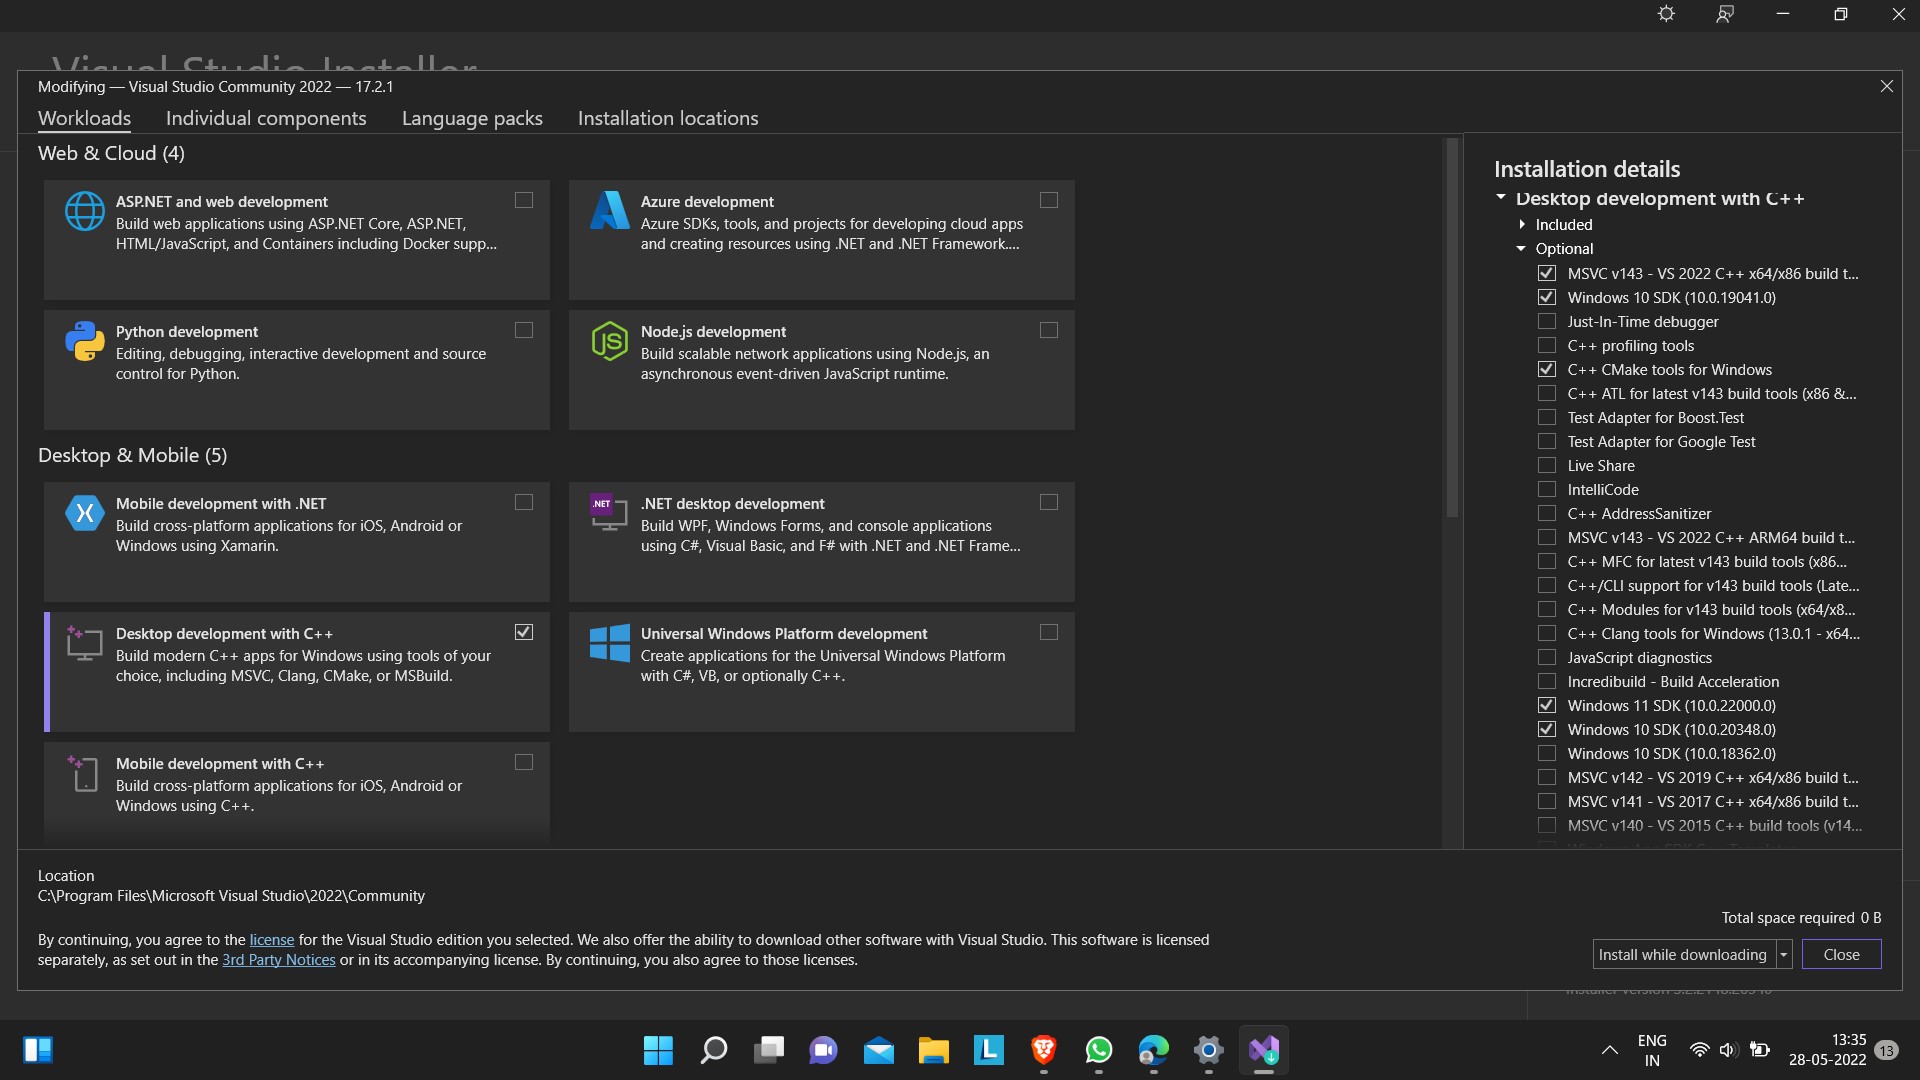Click the Xamarin Mobile development with .NET icon
The image size is (1920, 1080).
coord(85,513)
